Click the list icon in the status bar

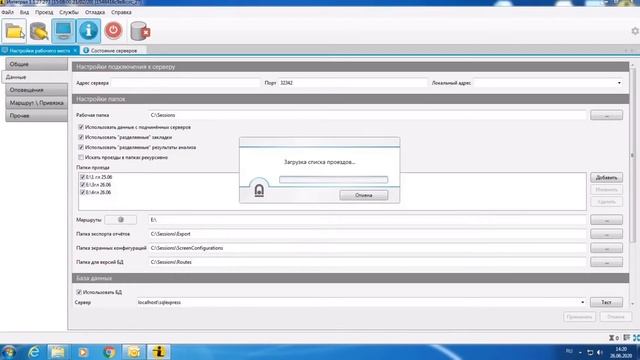point(627,338)
